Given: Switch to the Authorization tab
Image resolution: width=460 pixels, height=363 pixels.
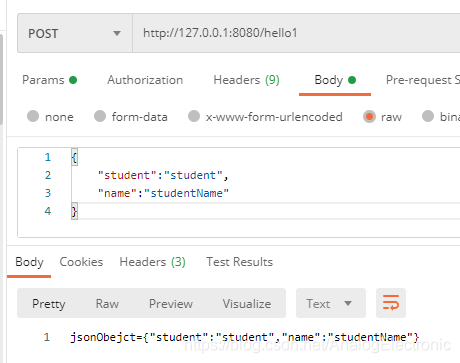Looking at the screenshot, I should (145, 80).
